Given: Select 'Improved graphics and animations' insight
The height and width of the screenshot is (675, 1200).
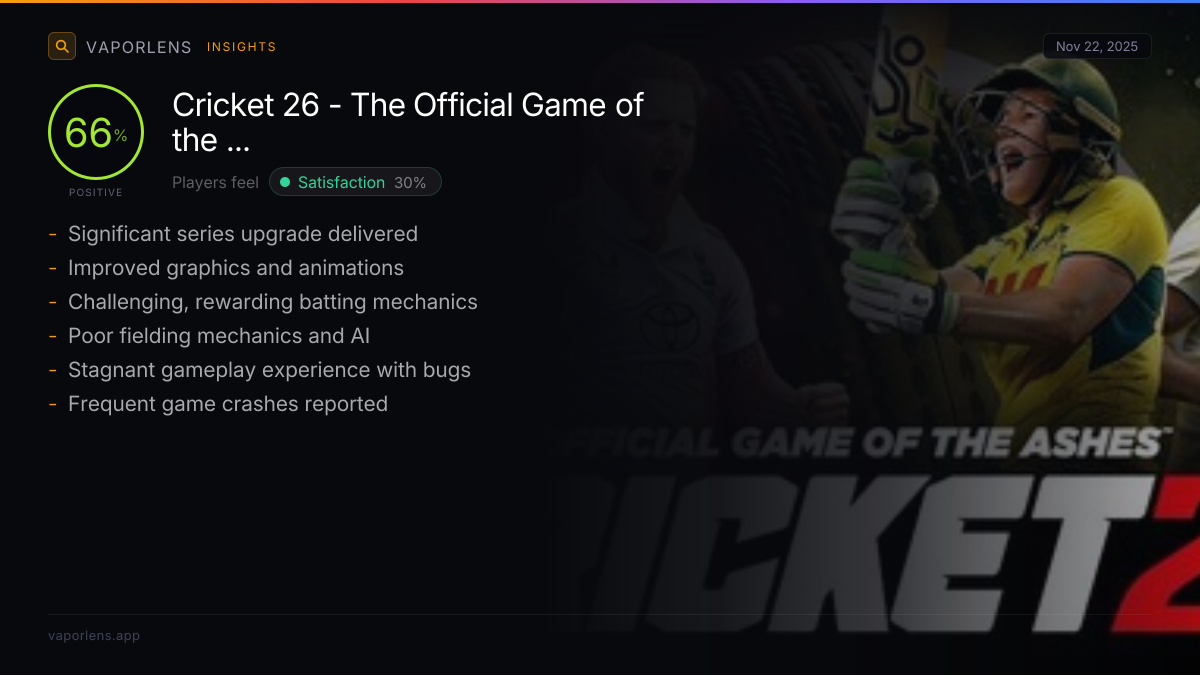Looking at the screenshot, I should click(x=235, y=268).
